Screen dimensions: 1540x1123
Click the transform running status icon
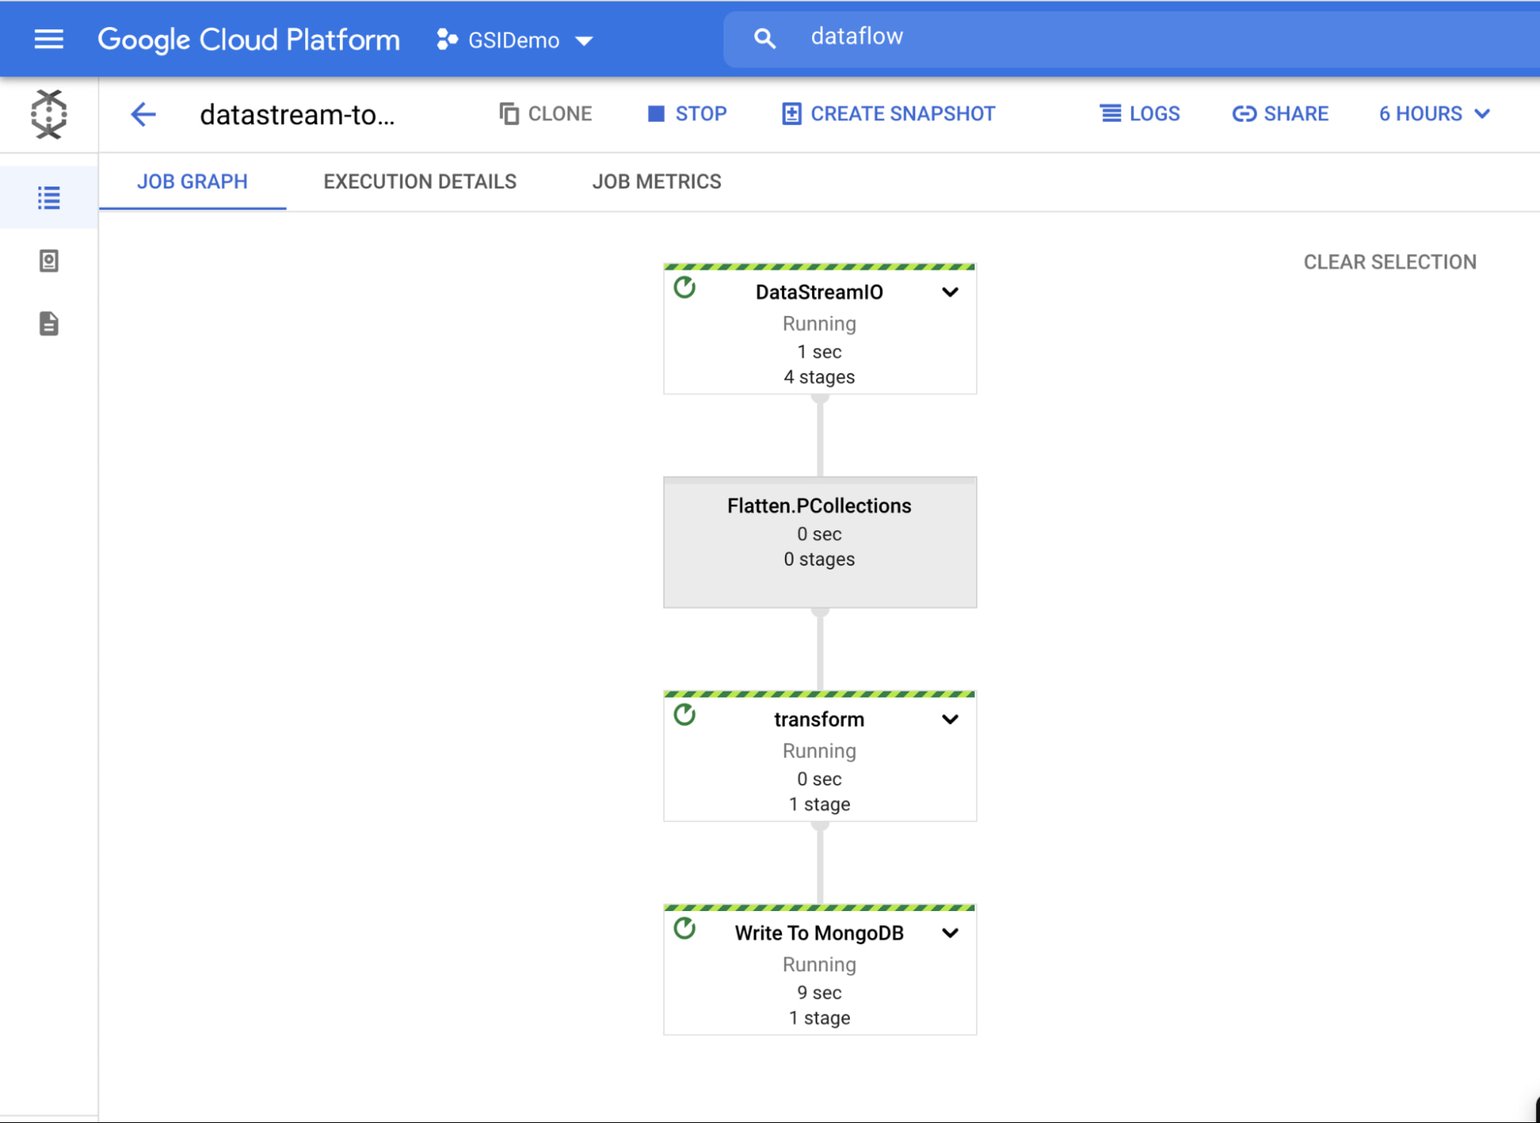pos(685,715)
